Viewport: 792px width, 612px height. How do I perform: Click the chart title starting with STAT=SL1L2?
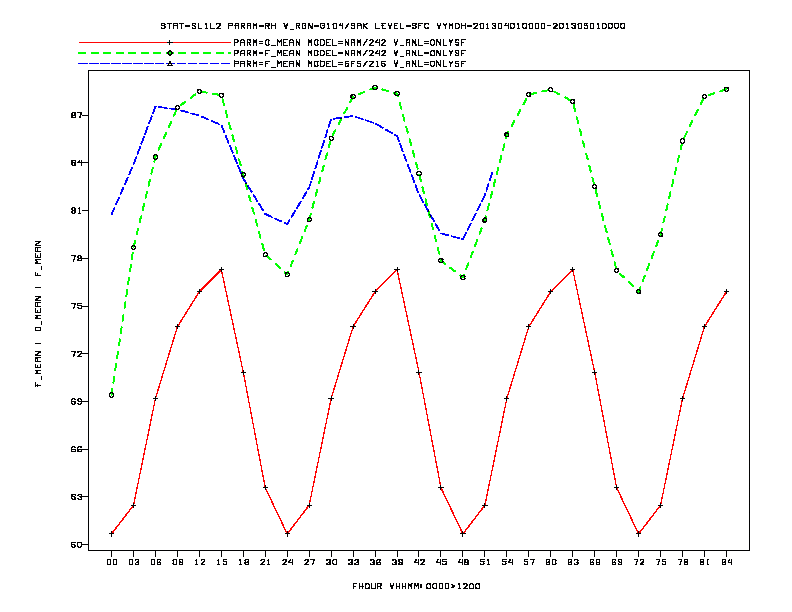pyautogui.click(x=392, y=26)
